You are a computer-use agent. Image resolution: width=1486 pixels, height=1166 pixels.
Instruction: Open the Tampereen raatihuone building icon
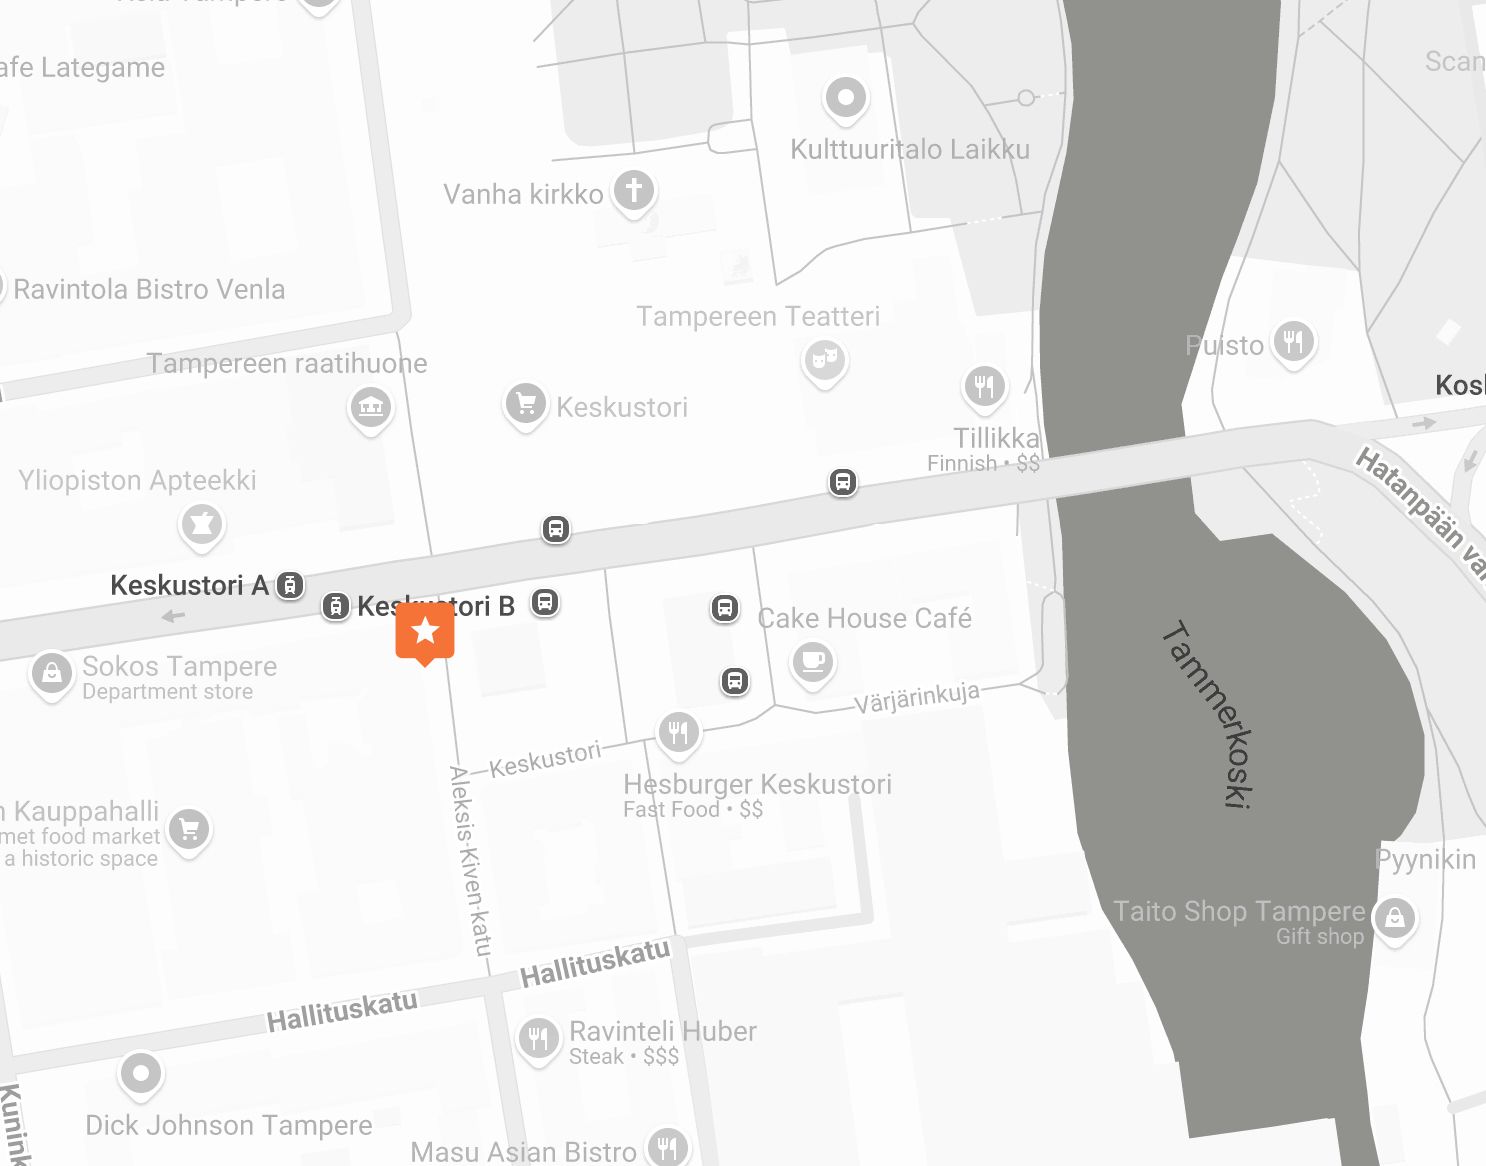tap(371, 407)
